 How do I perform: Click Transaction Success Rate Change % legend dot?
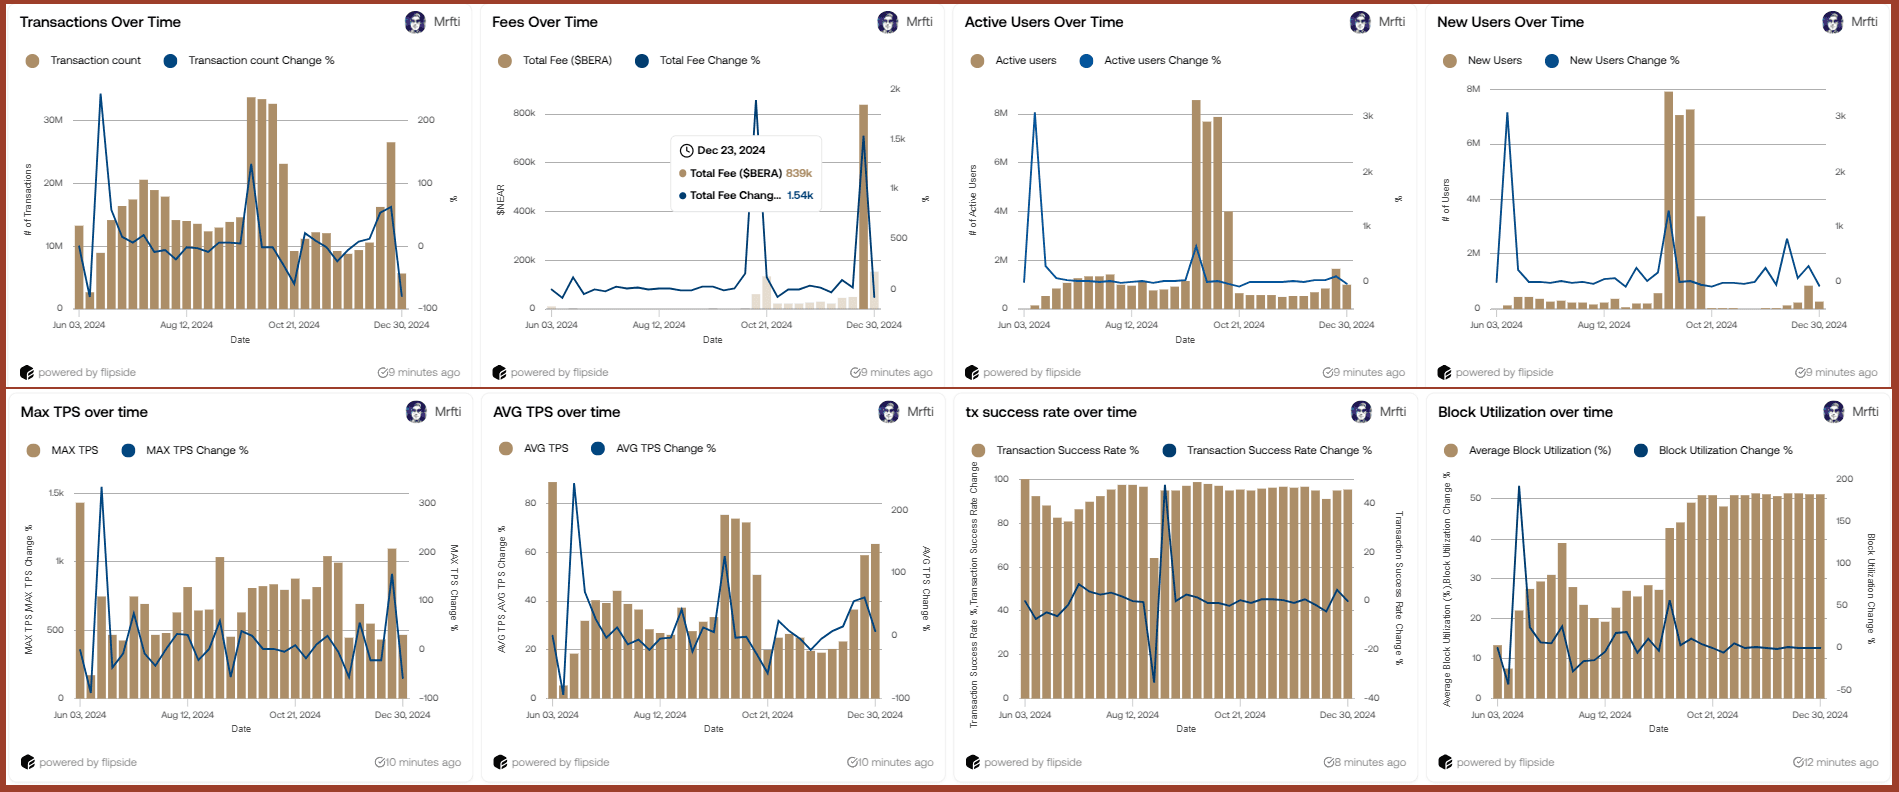point(1169,451)
